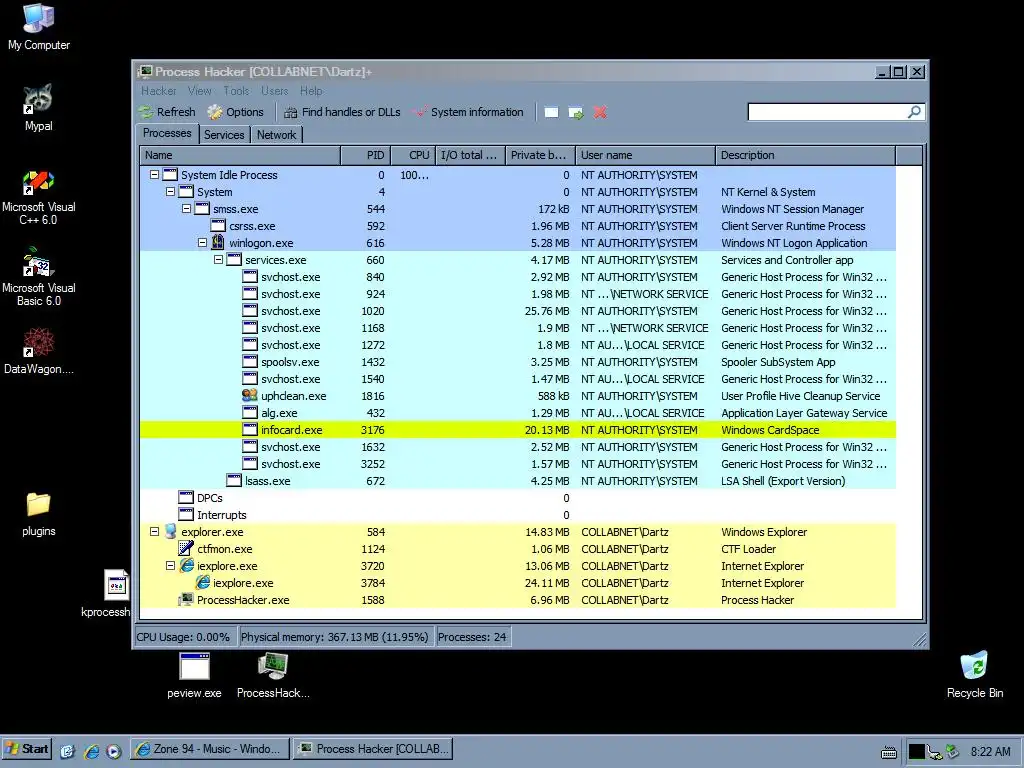
Task: Select svchost.exe with PID 1020
Action: (x=518, y=311)
